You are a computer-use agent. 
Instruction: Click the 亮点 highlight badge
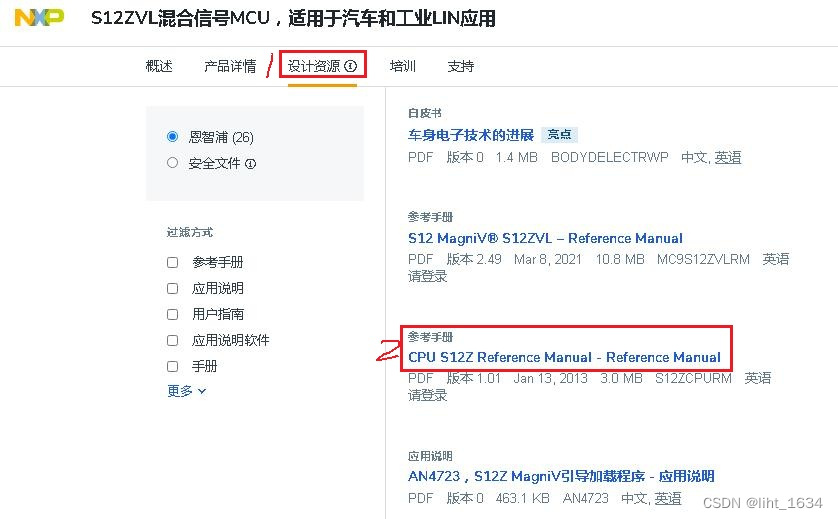point(559,135)
